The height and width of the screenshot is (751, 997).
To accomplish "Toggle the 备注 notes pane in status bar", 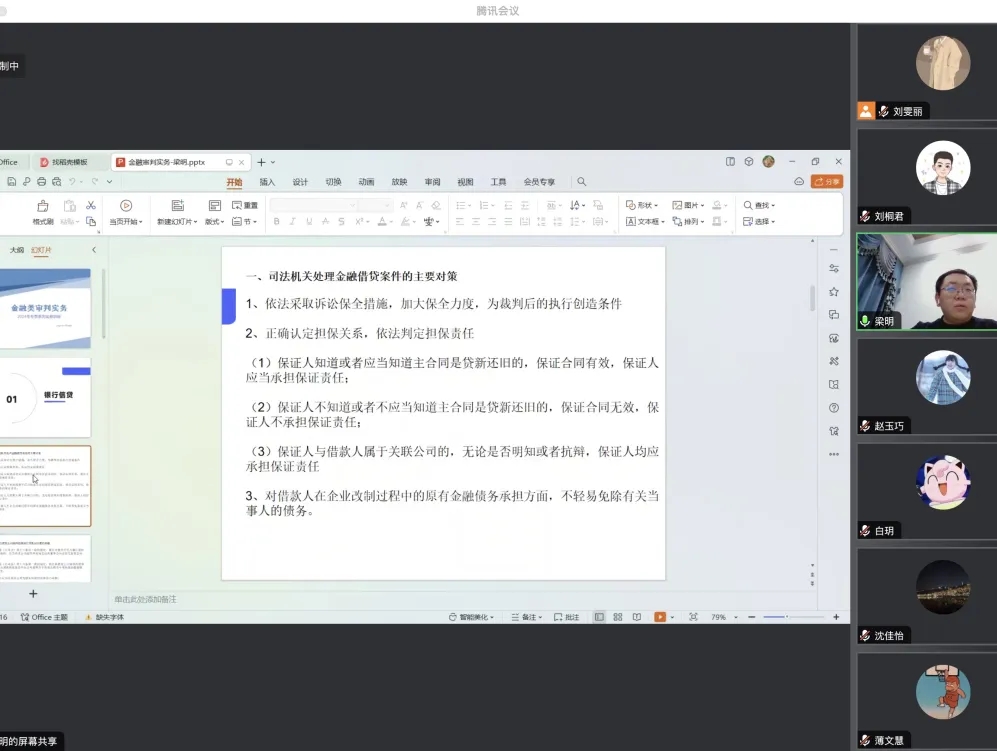I will pos(523,617).
